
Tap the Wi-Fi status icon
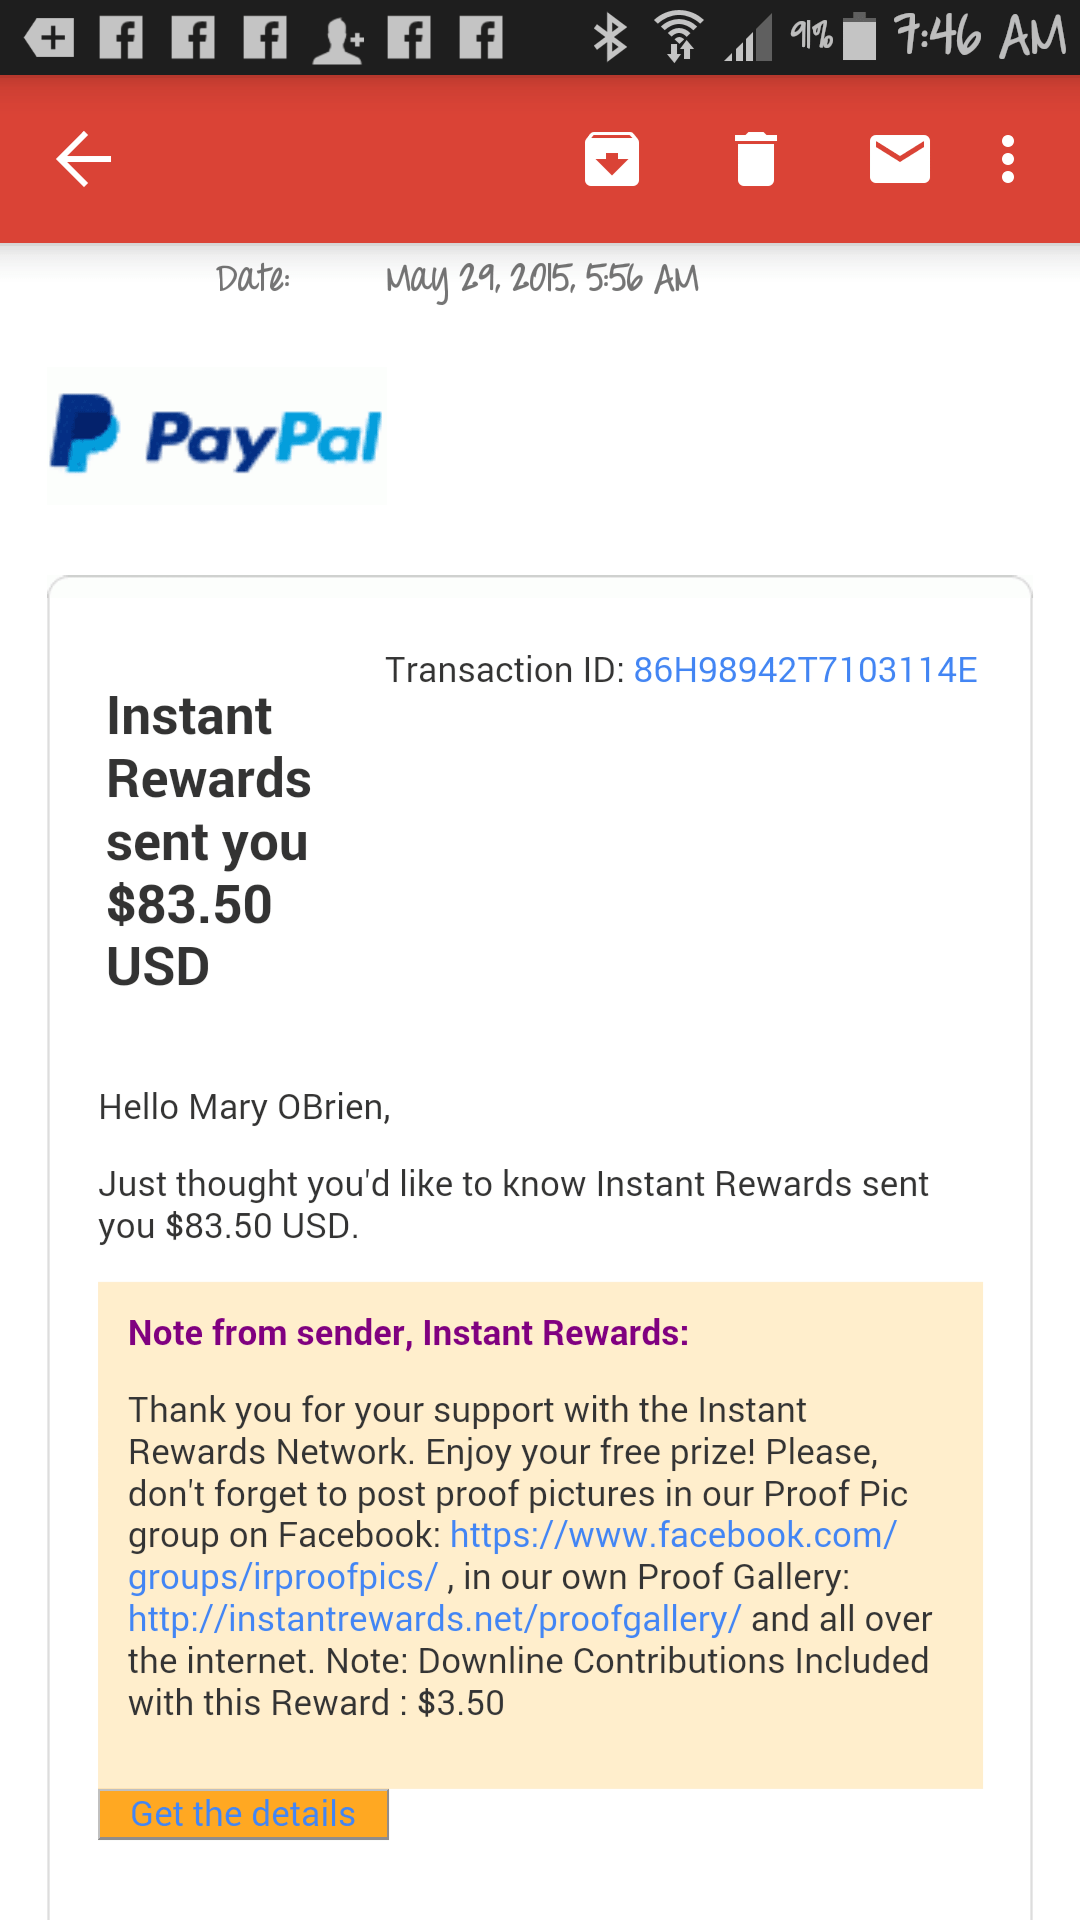click(x=680, y=38)
